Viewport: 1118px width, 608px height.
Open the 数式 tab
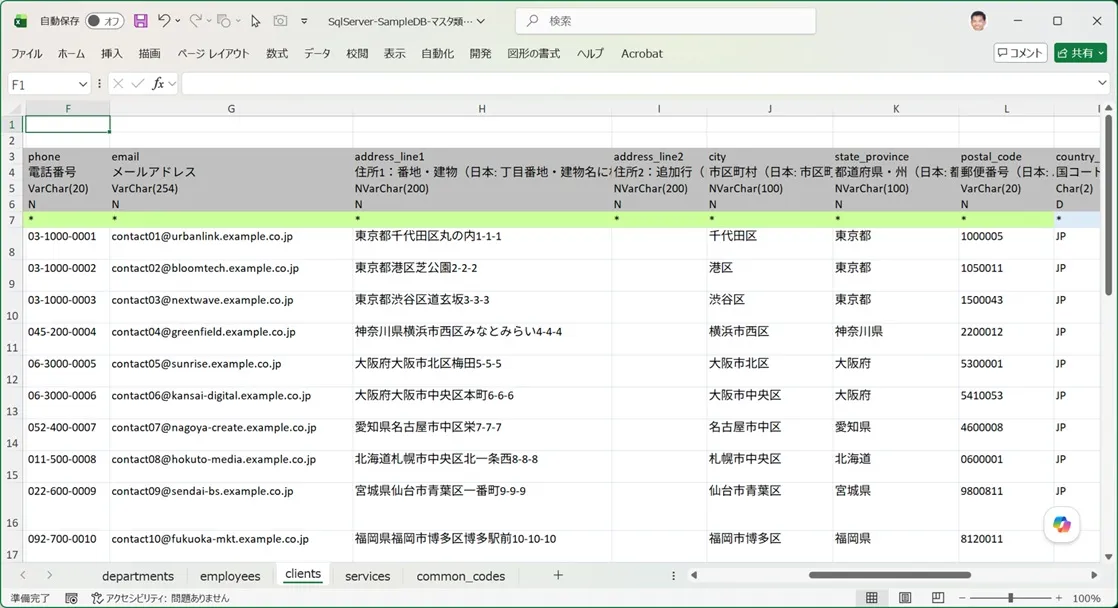click(277, 53)
